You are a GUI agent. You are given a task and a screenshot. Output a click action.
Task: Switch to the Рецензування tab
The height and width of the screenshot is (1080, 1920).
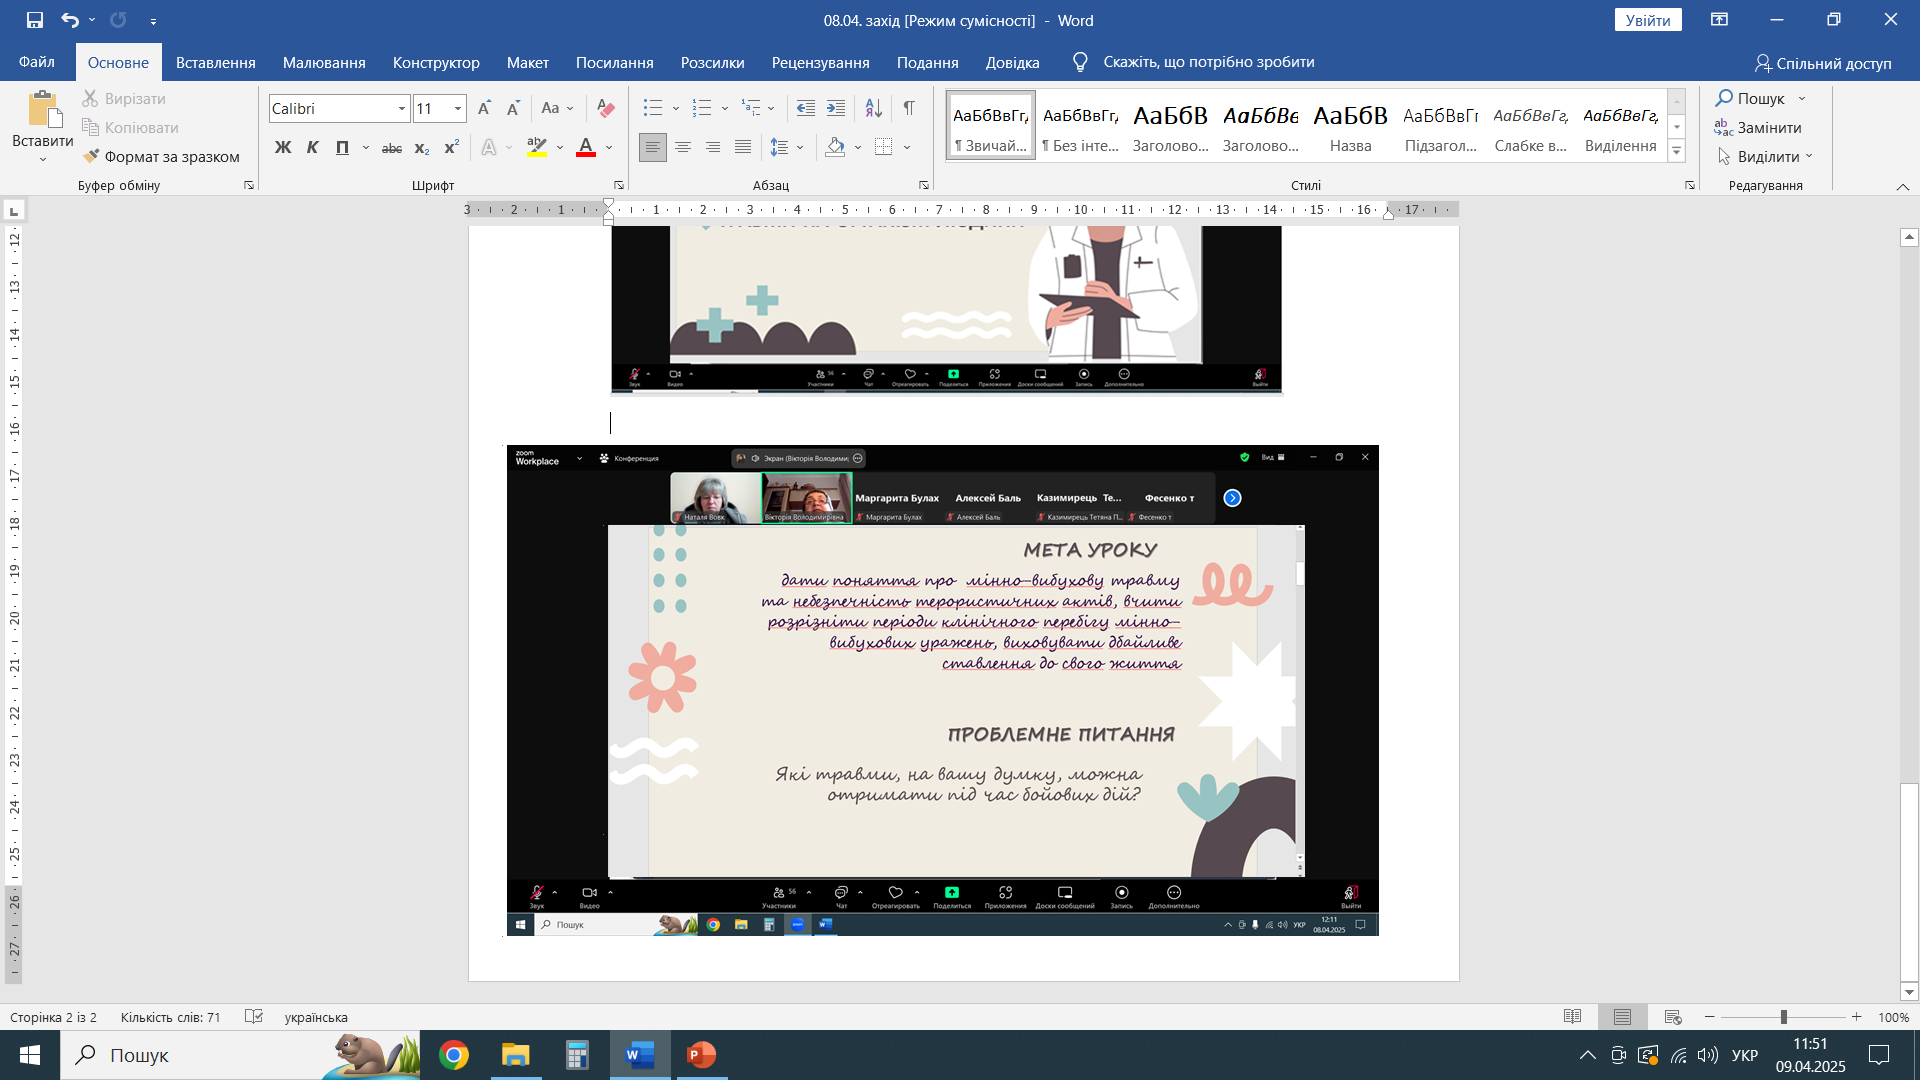(x=819, y=62)
